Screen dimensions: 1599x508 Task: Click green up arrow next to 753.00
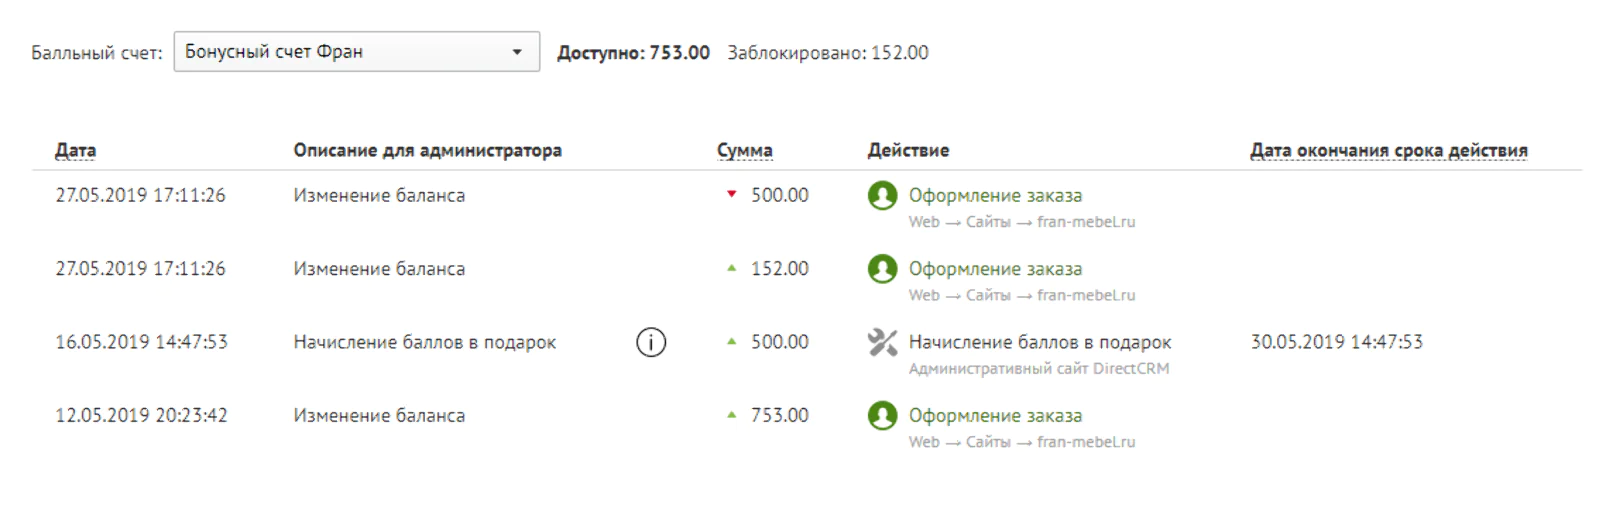731,414
